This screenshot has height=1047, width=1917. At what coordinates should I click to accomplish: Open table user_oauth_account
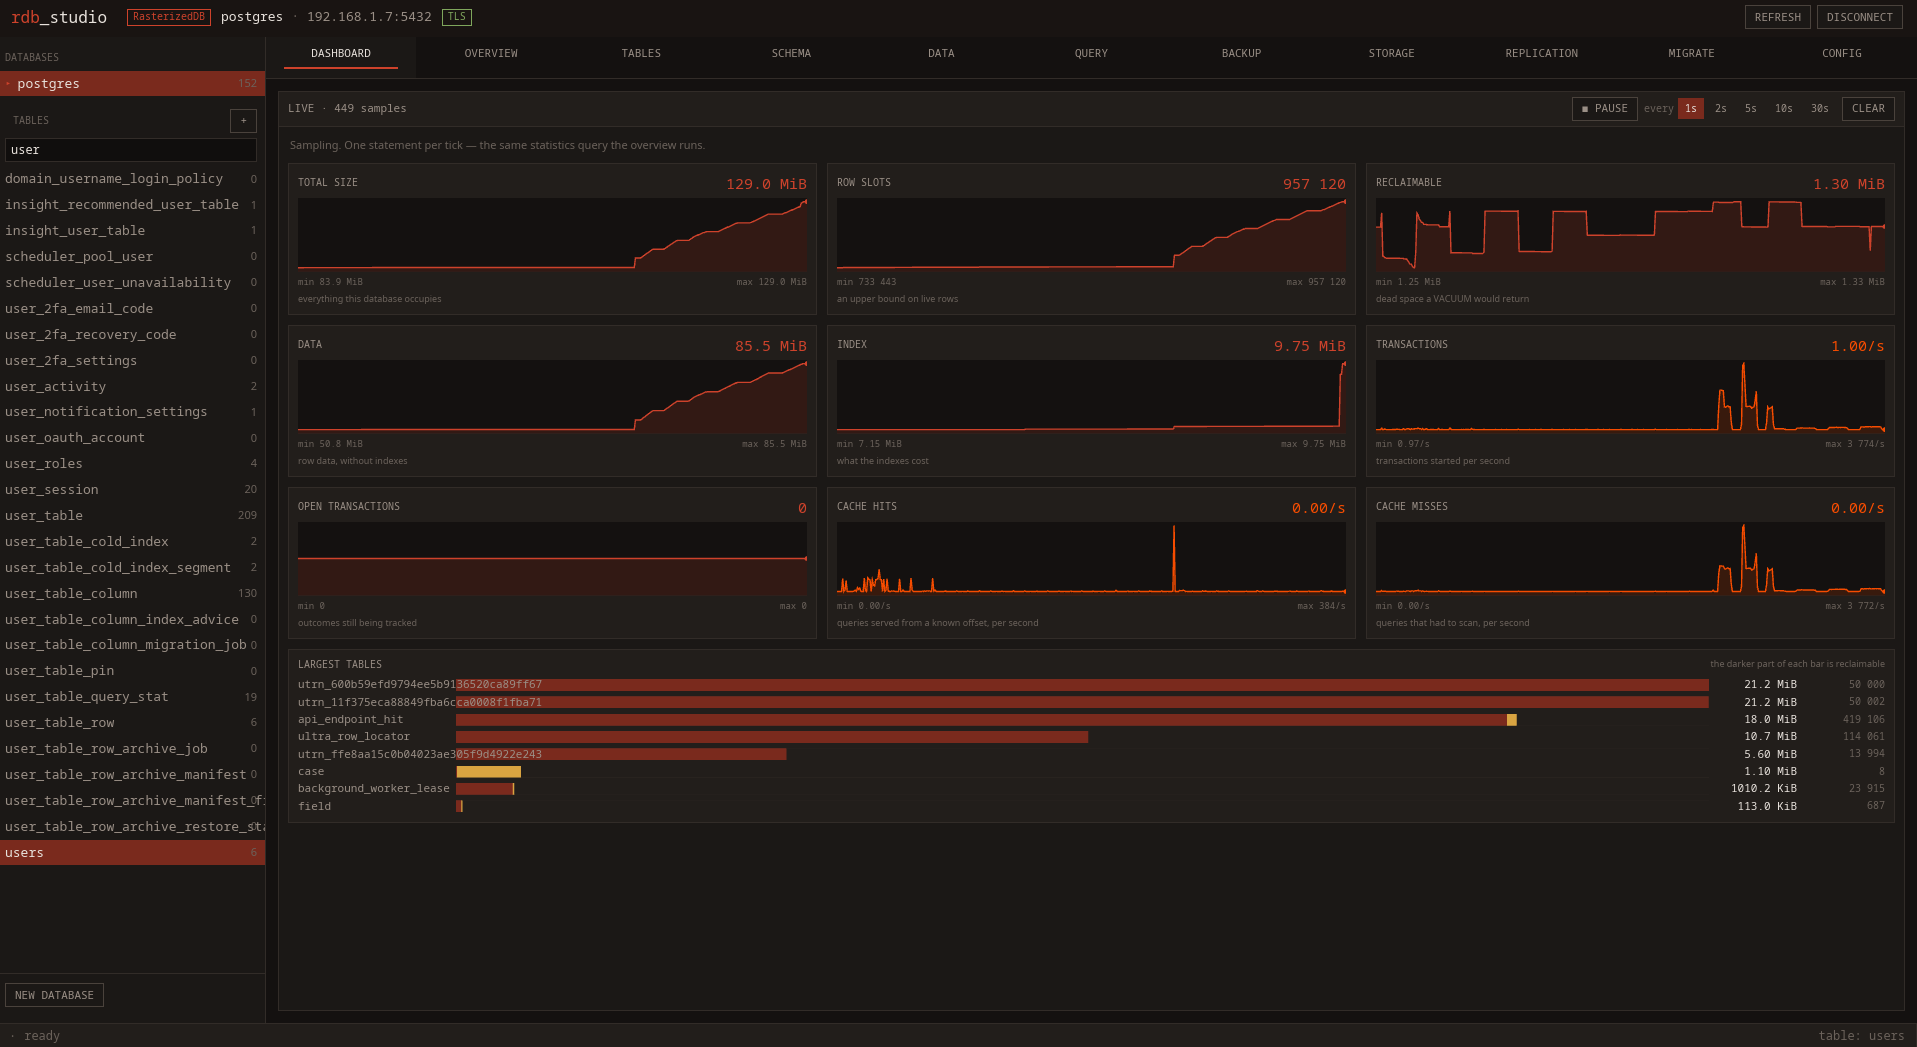point(132,438)
